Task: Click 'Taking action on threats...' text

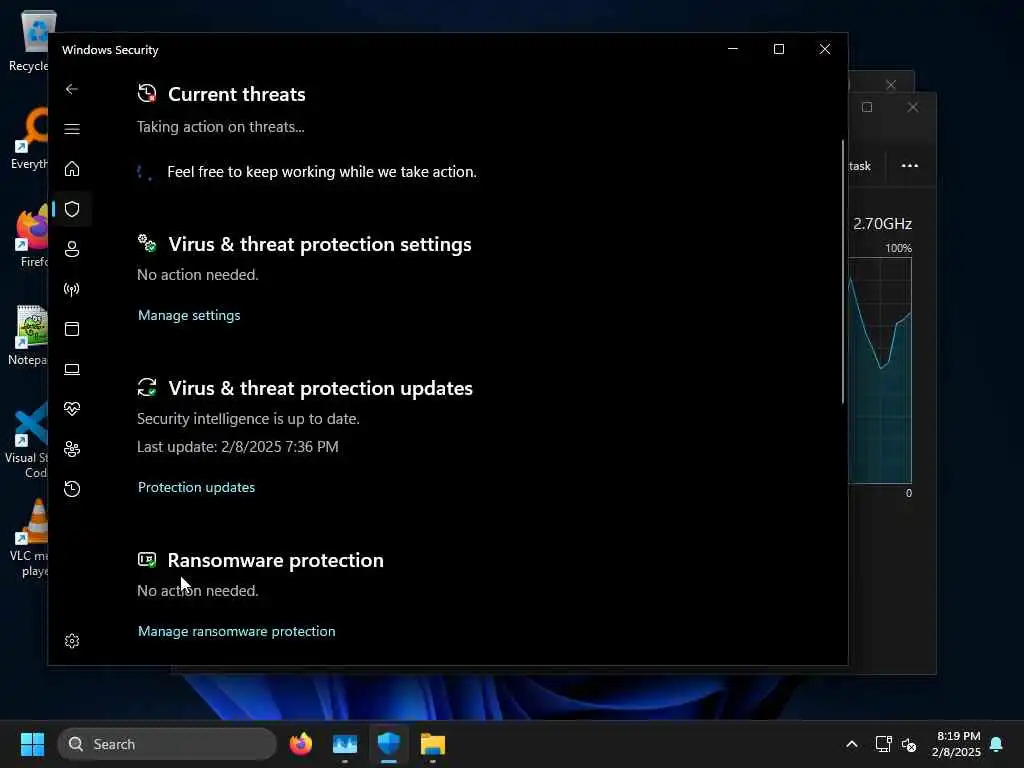Action: tap(221, 127)
